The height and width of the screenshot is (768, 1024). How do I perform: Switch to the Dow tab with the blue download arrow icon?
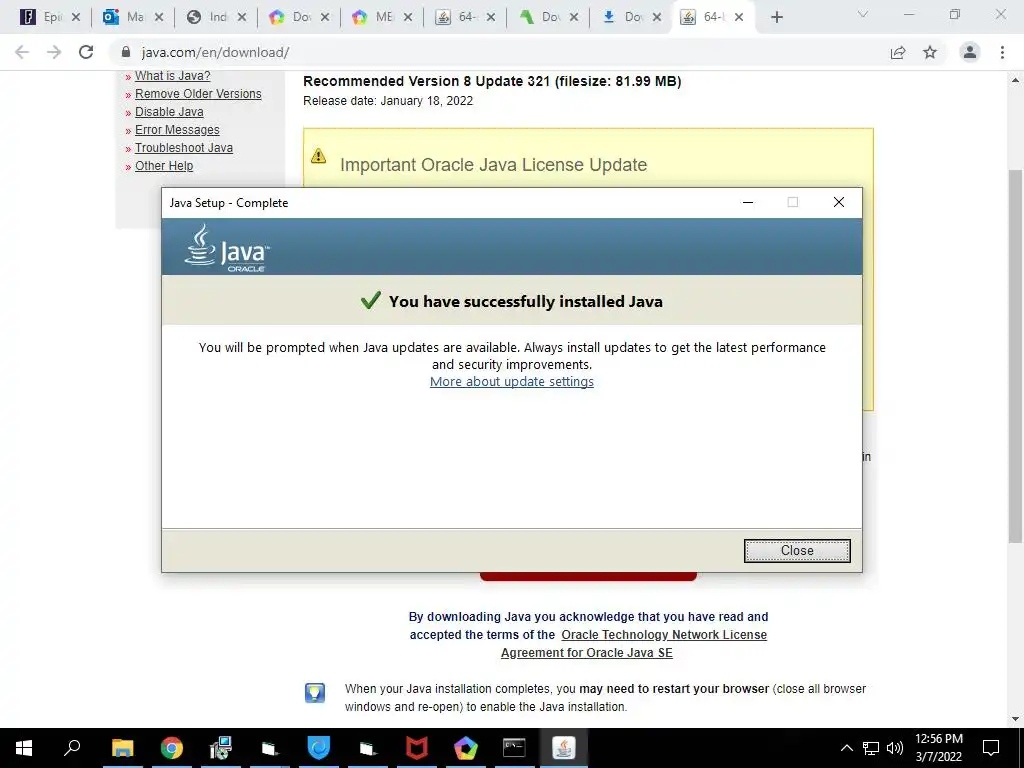[622, 17]
